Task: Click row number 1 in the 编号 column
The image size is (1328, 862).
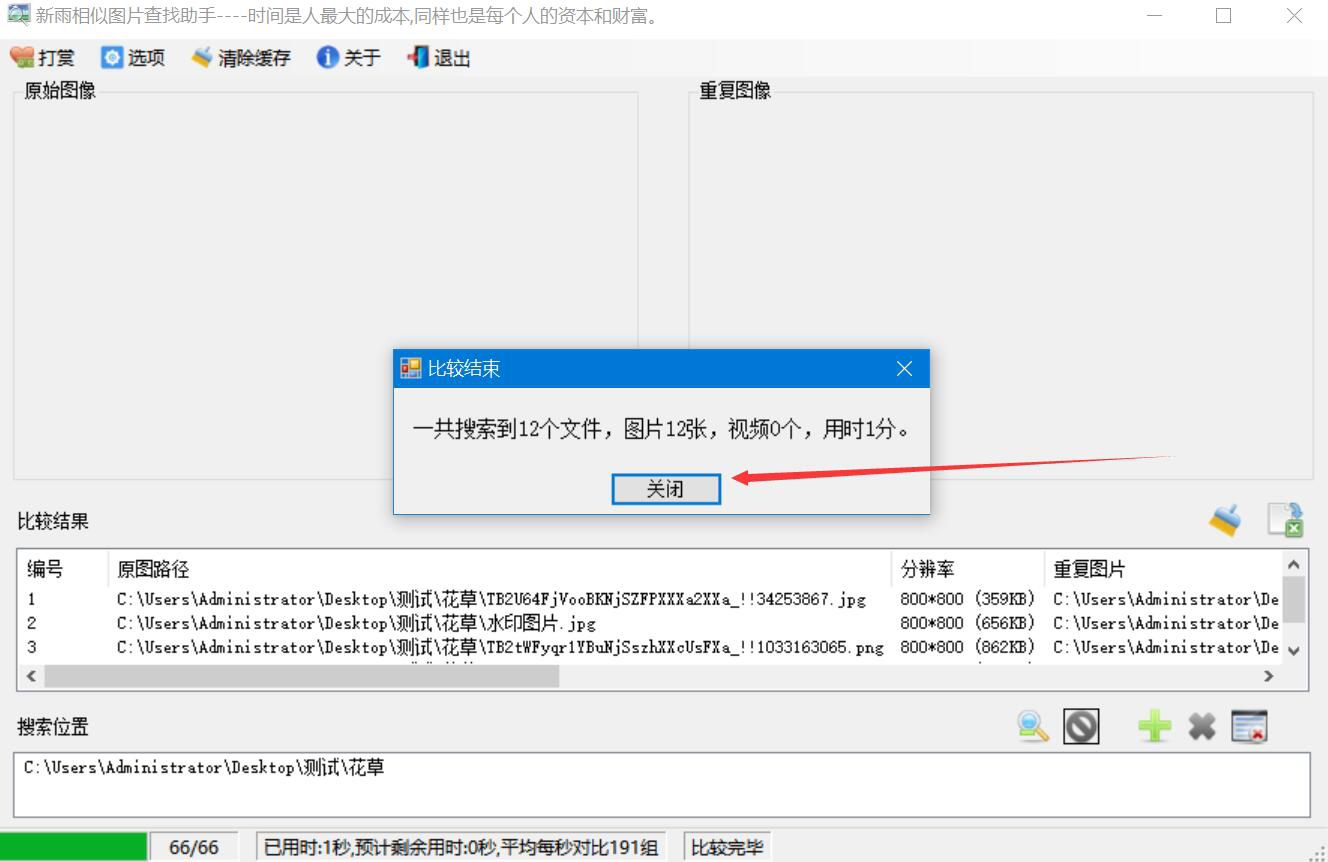Action: [32, 599]
